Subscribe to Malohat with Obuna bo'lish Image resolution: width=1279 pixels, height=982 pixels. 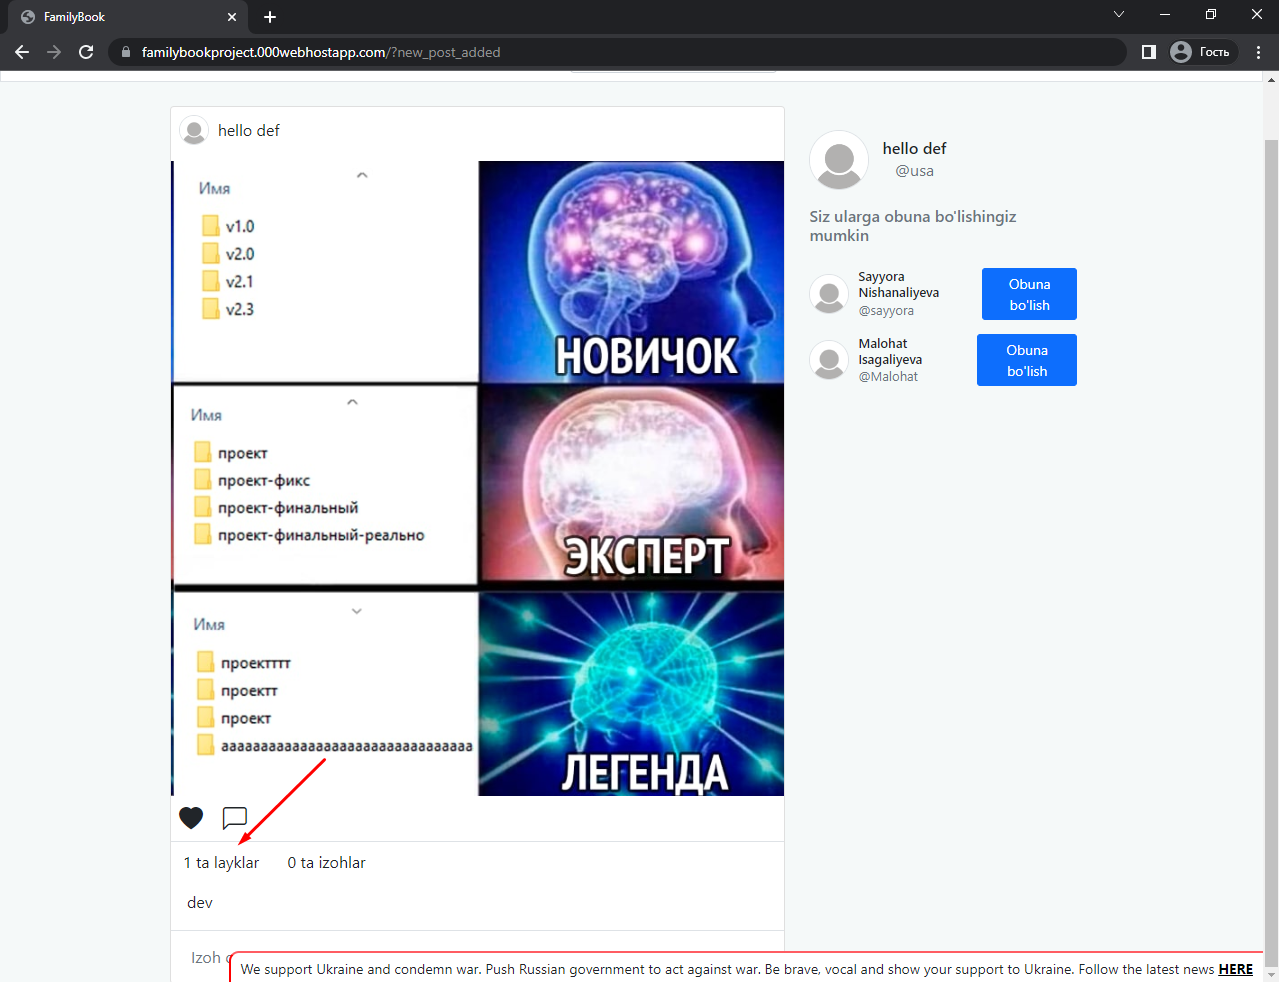(x=1027, y=360)
